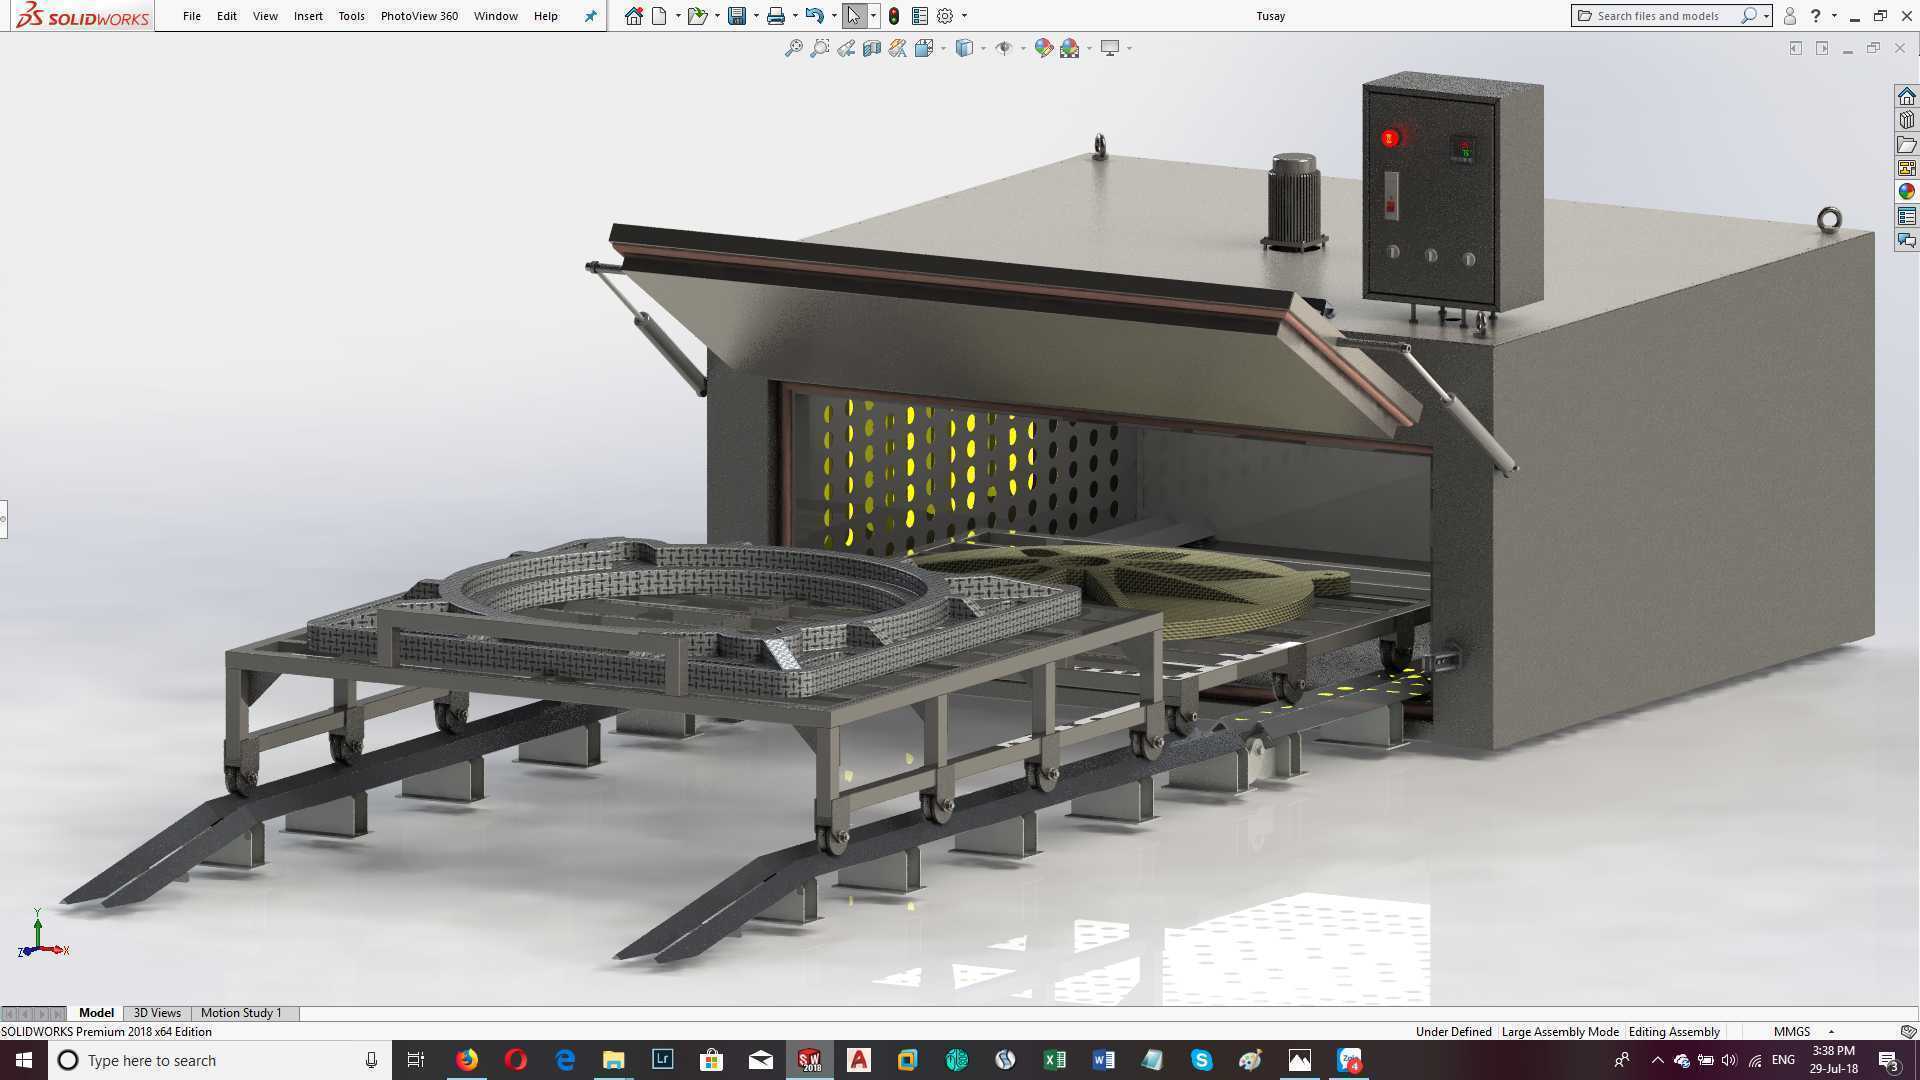Open the Edit Appearance color ball icon
The width and height of the screenshot is (1920, 1080).
[1043, 48]
